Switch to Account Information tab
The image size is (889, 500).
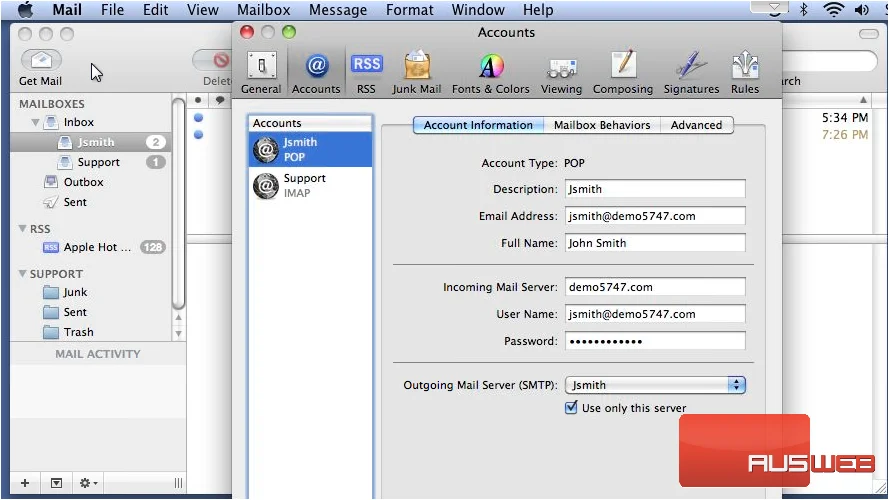tap(479, 125)
